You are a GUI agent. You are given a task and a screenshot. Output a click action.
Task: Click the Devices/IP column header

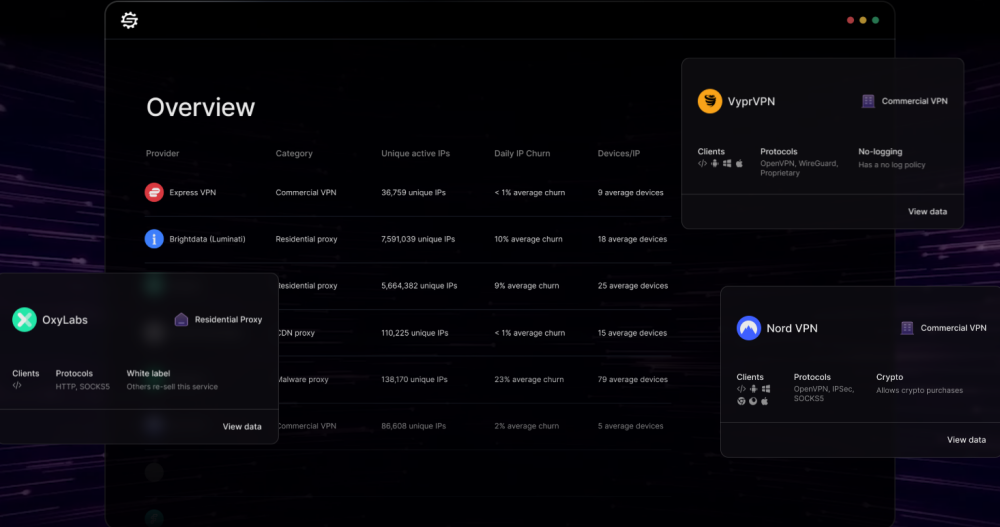point(619,153)
